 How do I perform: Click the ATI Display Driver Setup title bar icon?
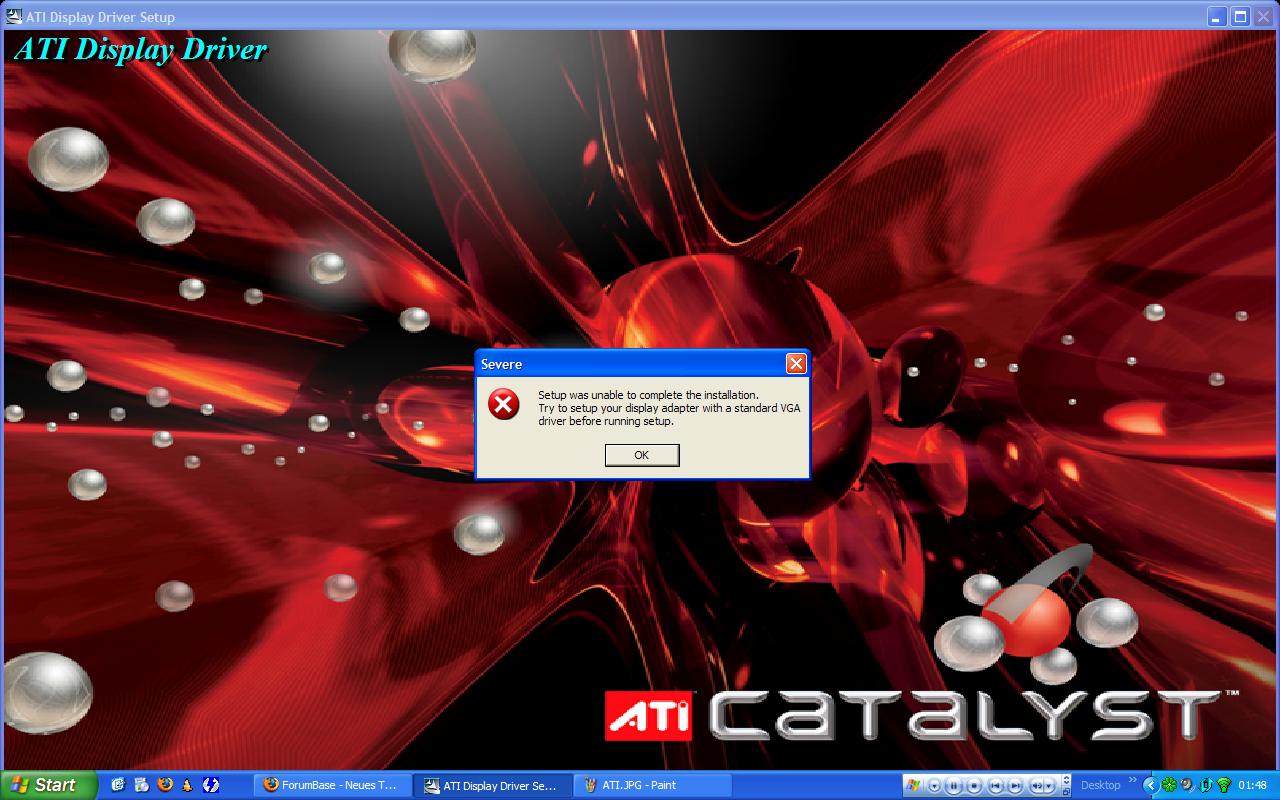click(x=12, y=16)
